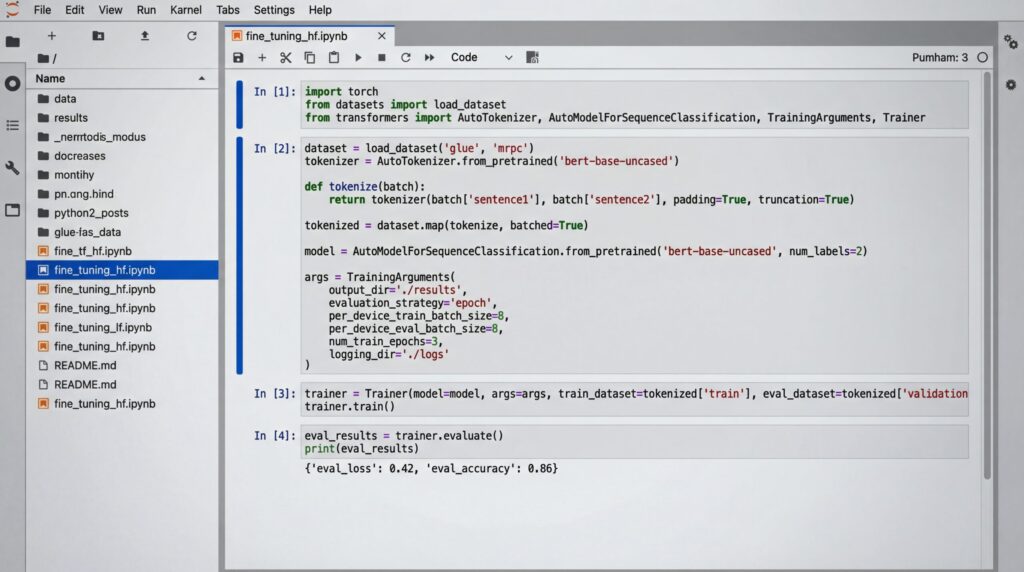1024x572 pixels.
Task: Open the View menu
Action: (x=110, y=10)
